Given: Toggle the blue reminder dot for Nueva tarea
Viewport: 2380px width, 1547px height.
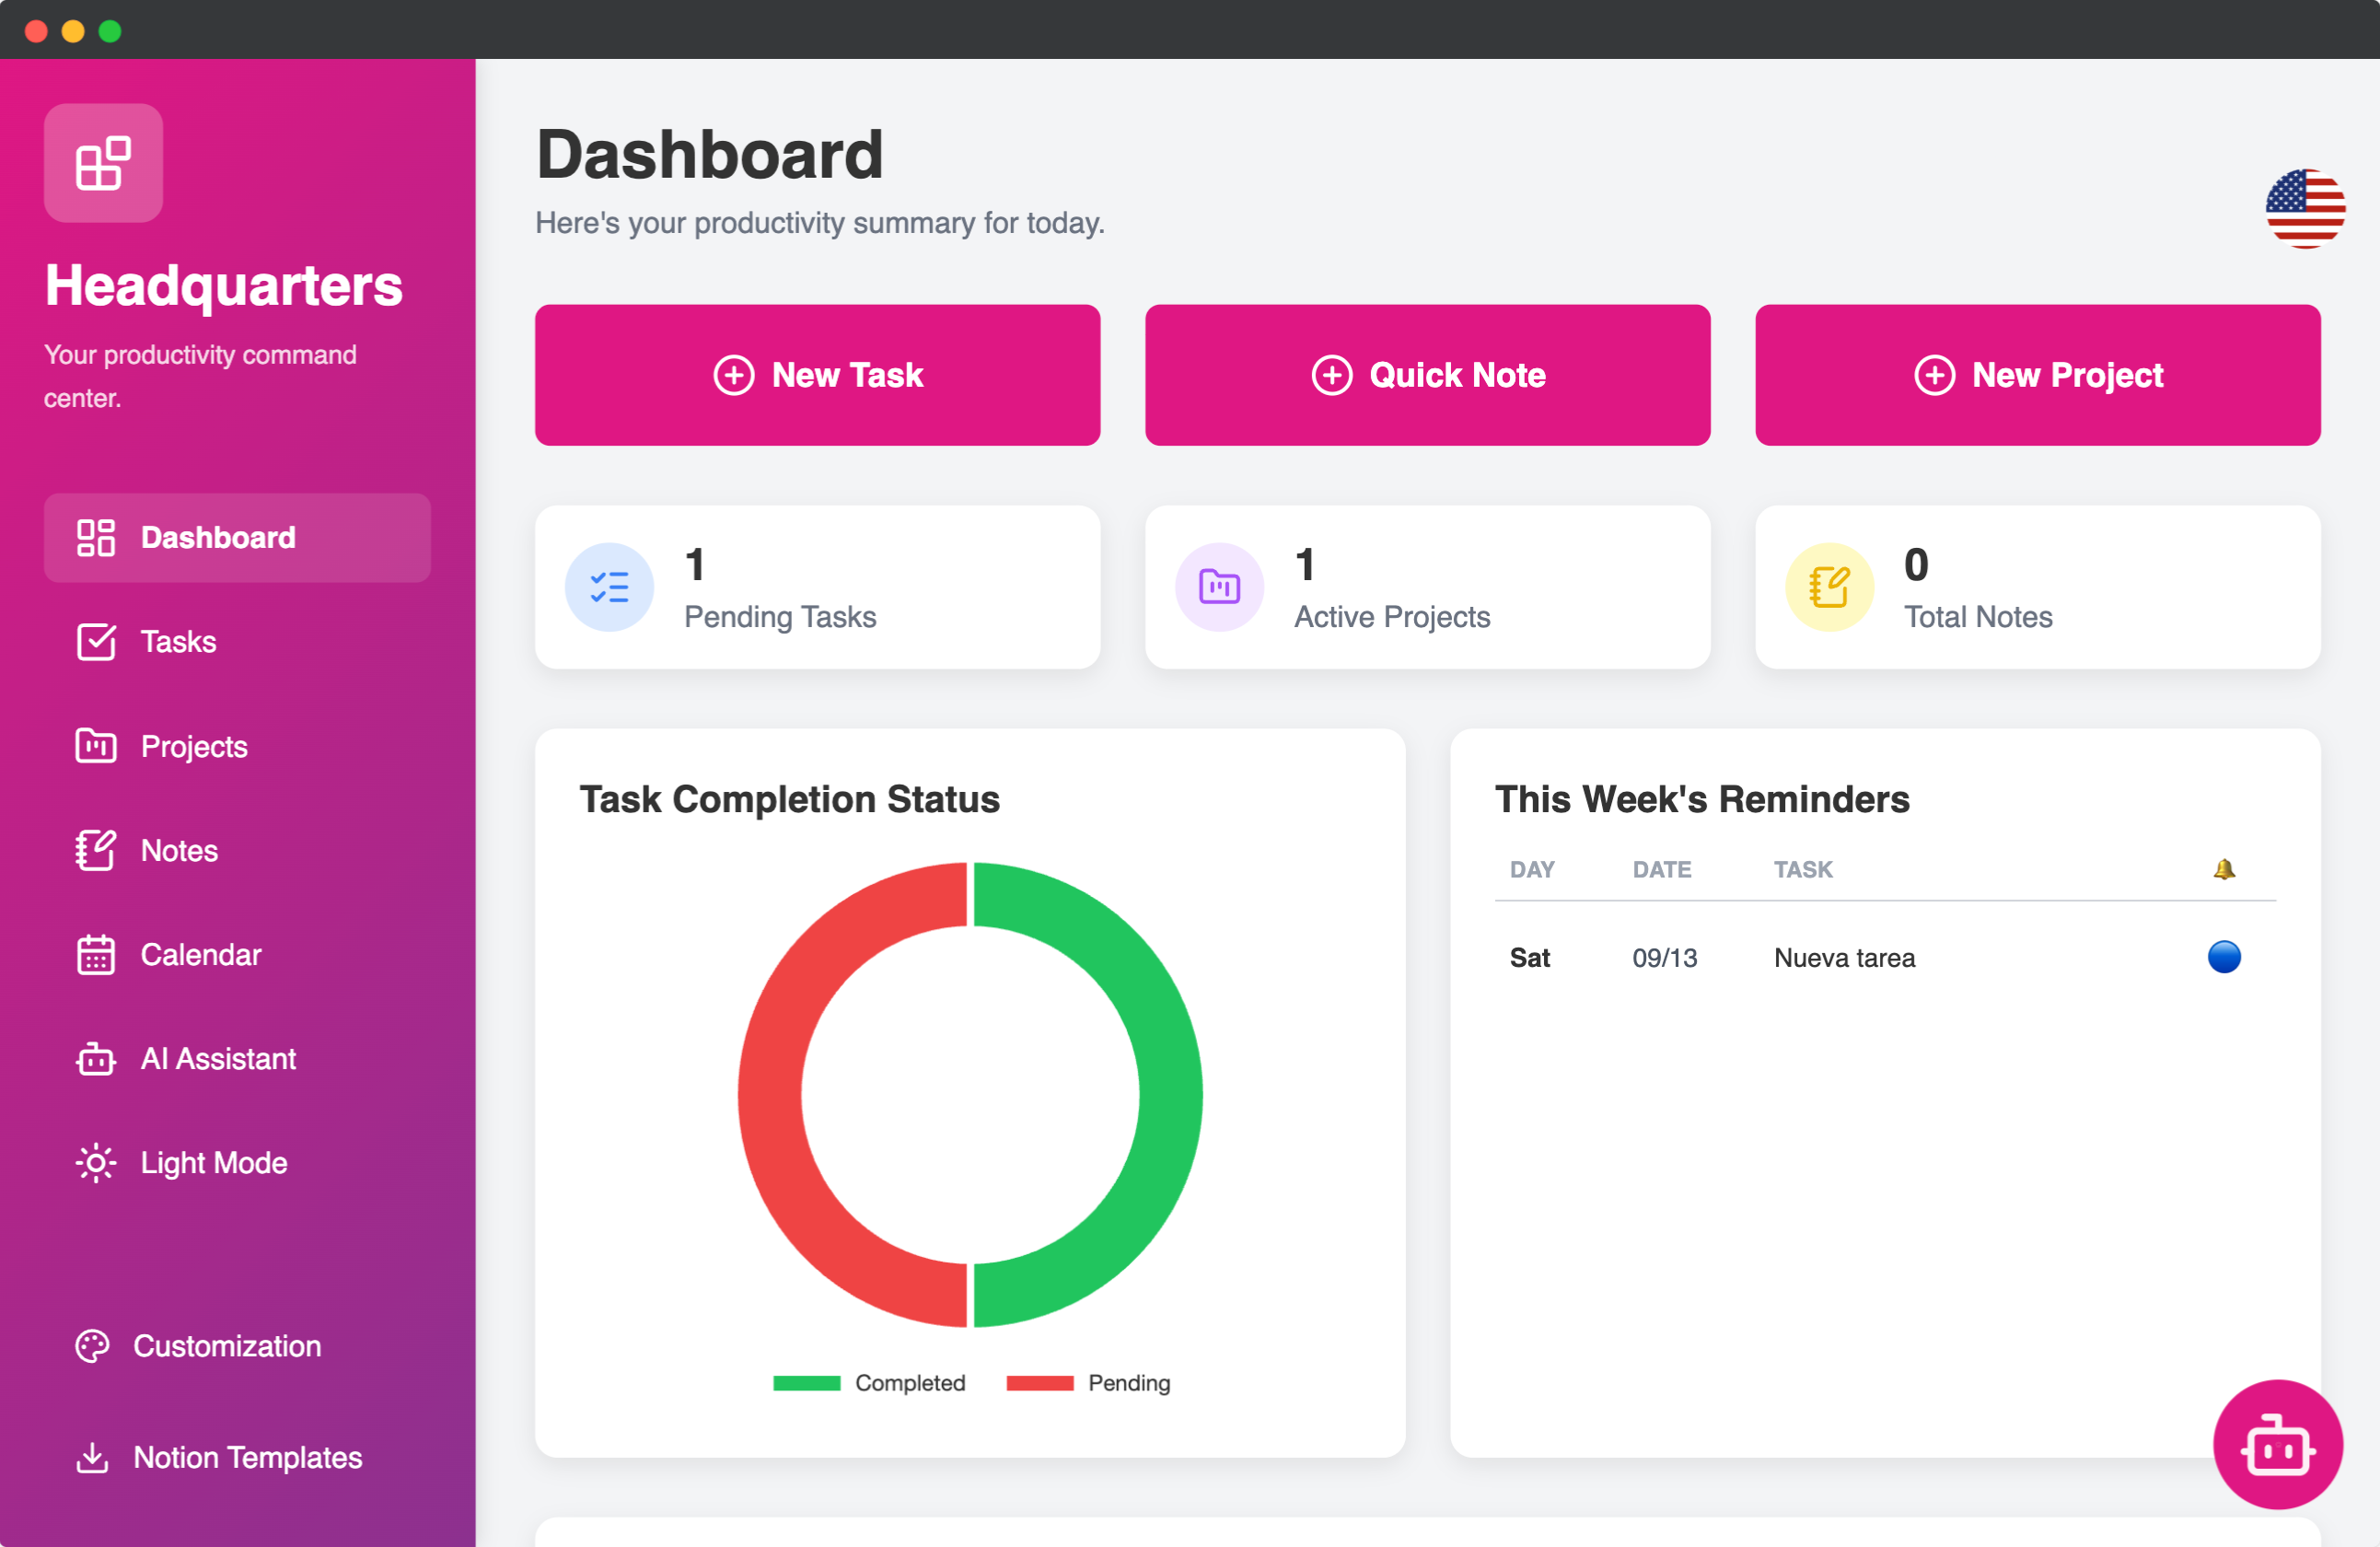Looking at the screenshot, I should click(2223, 957).
